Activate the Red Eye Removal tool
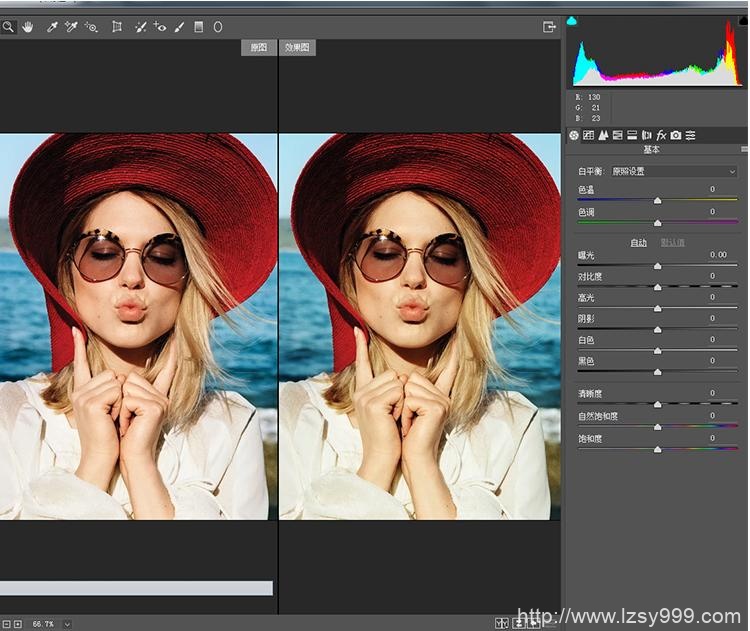750x631 pixels. [x=160, y=27]
